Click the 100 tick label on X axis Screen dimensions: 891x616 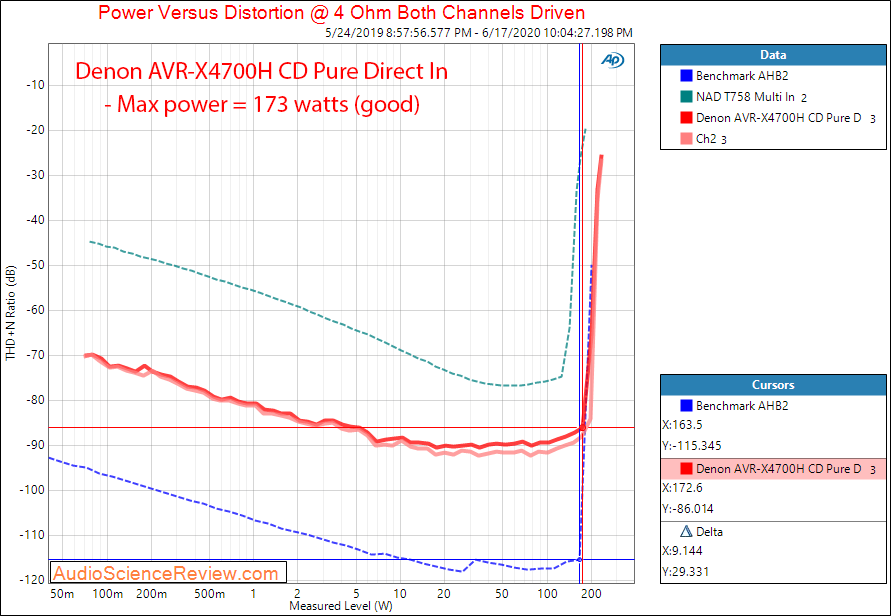pyautogui.click(x=547, y=594)
